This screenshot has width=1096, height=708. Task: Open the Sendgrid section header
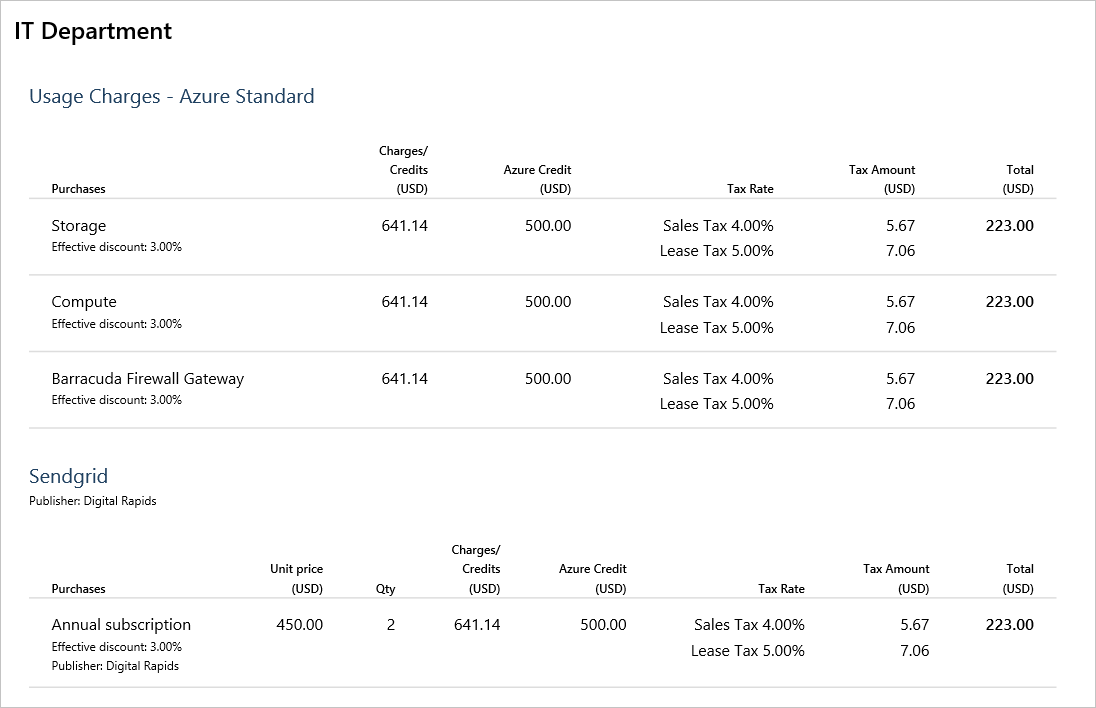(68, 476)
